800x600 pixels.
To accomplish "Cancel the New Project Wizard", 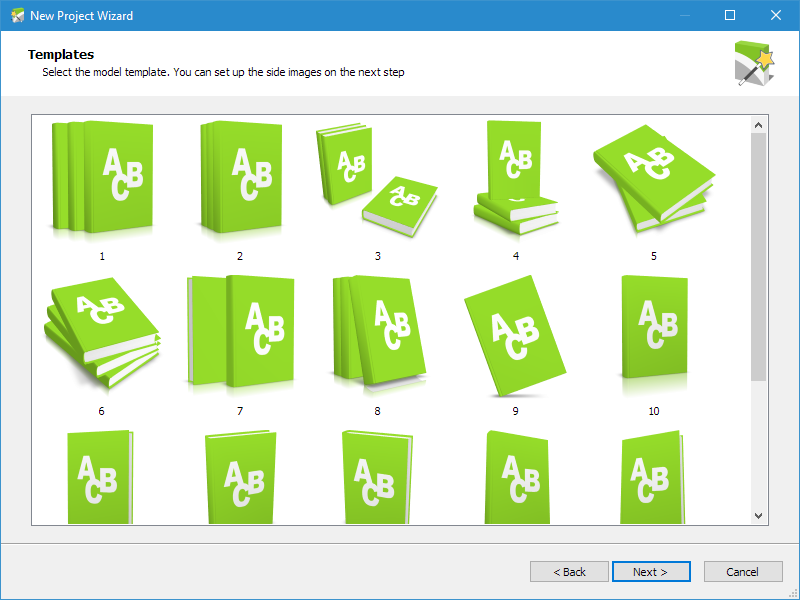I will coord(743,571).
